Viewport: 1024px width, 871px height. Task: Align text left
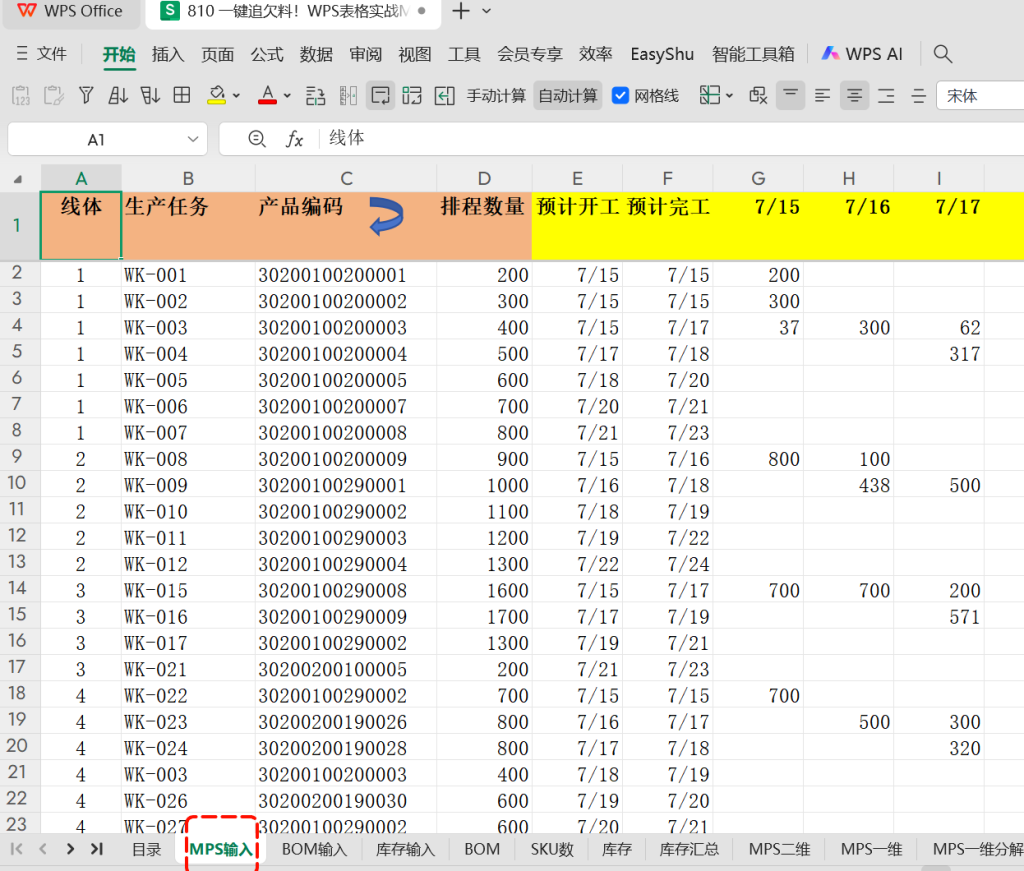(x=822, y=96)
